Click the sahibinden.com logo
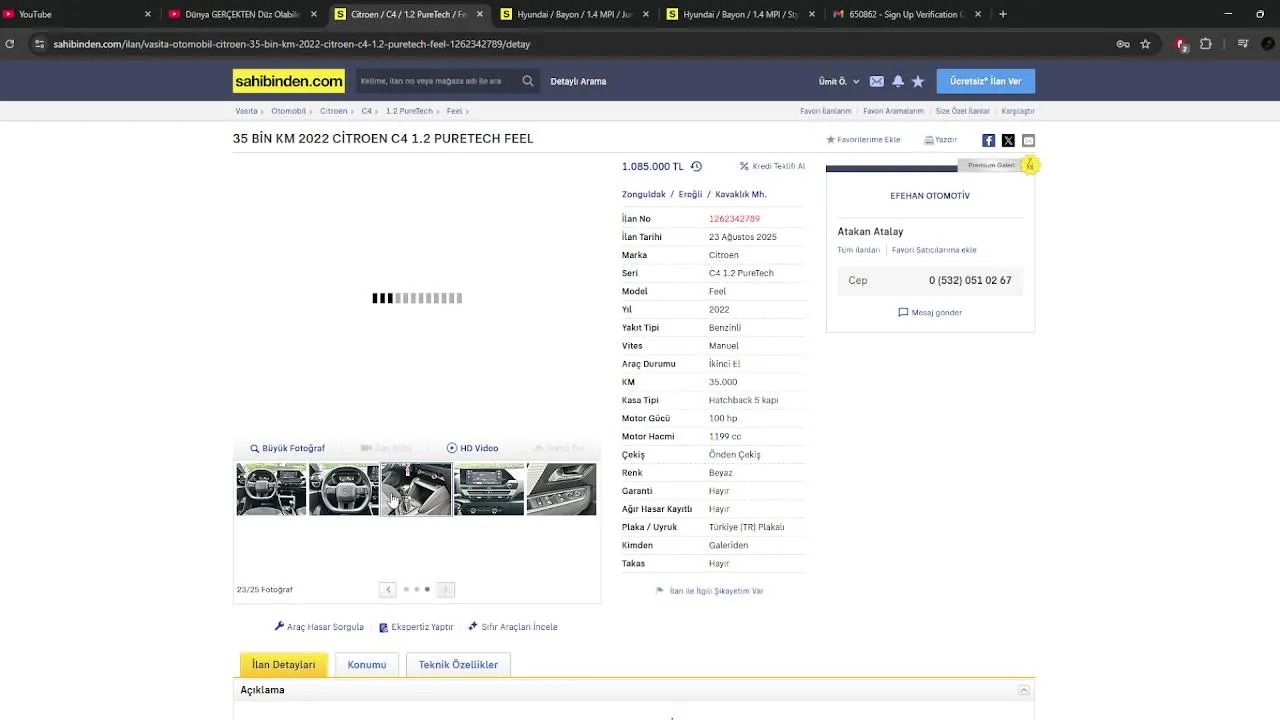The width and height of the screenshot is (1280, 720). [288, 81]
